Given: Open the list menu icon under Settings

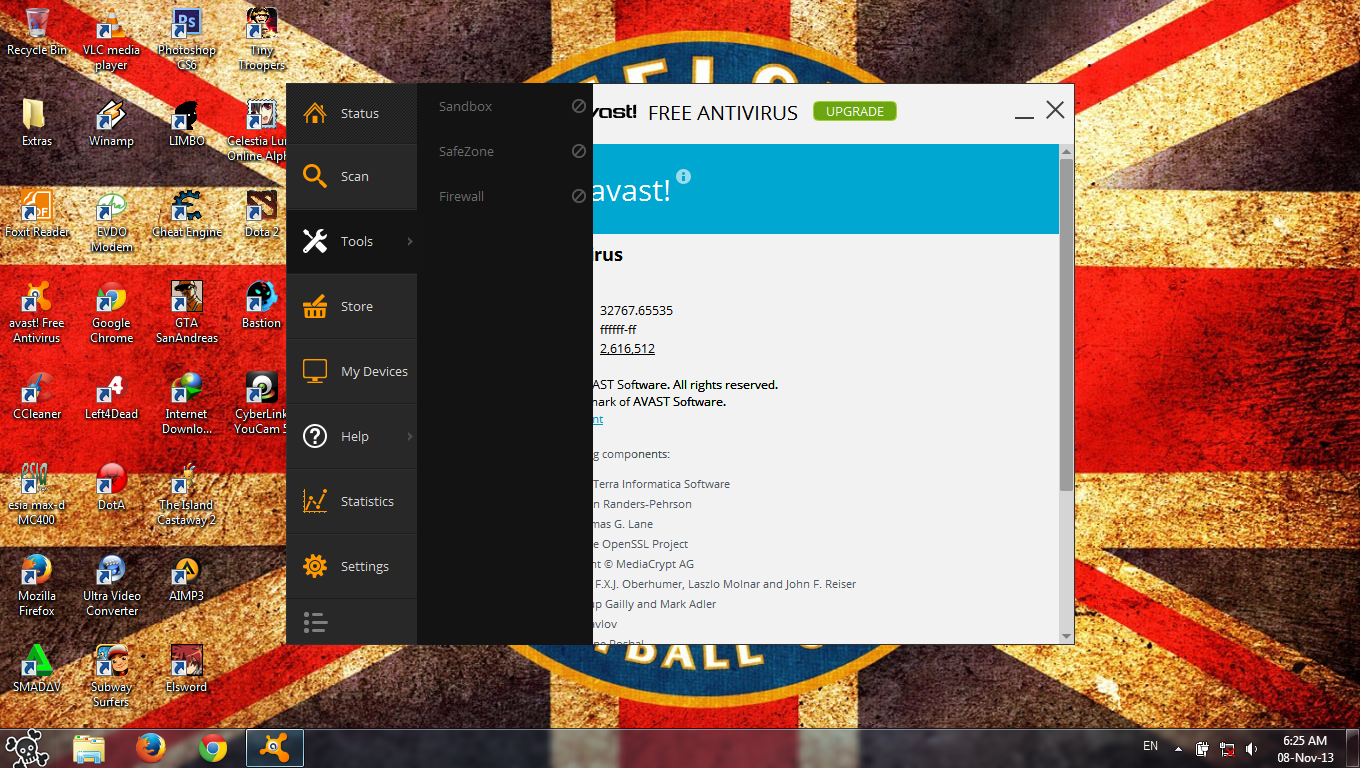Looking at the screenshot, I should pos(315,622).
